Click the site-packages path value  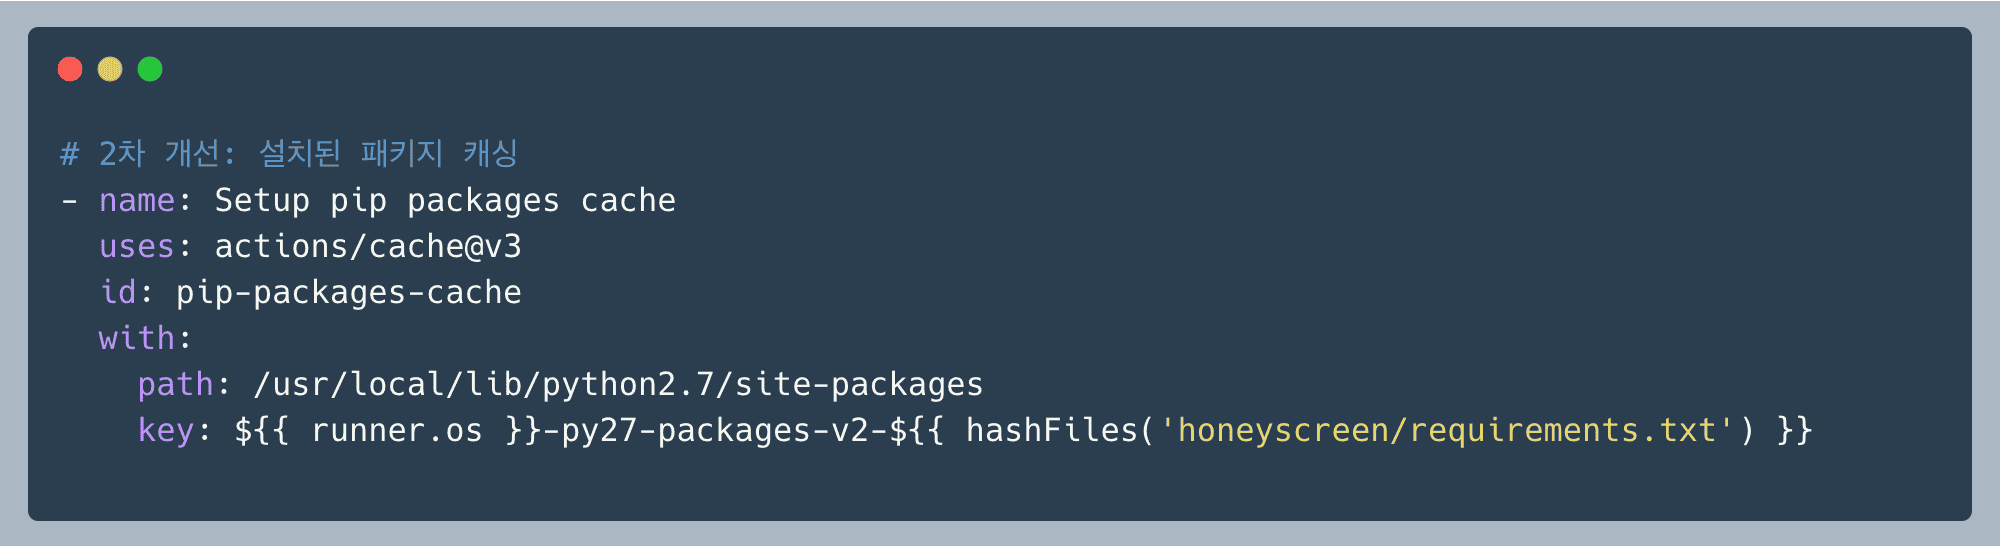tap(618, 385)
